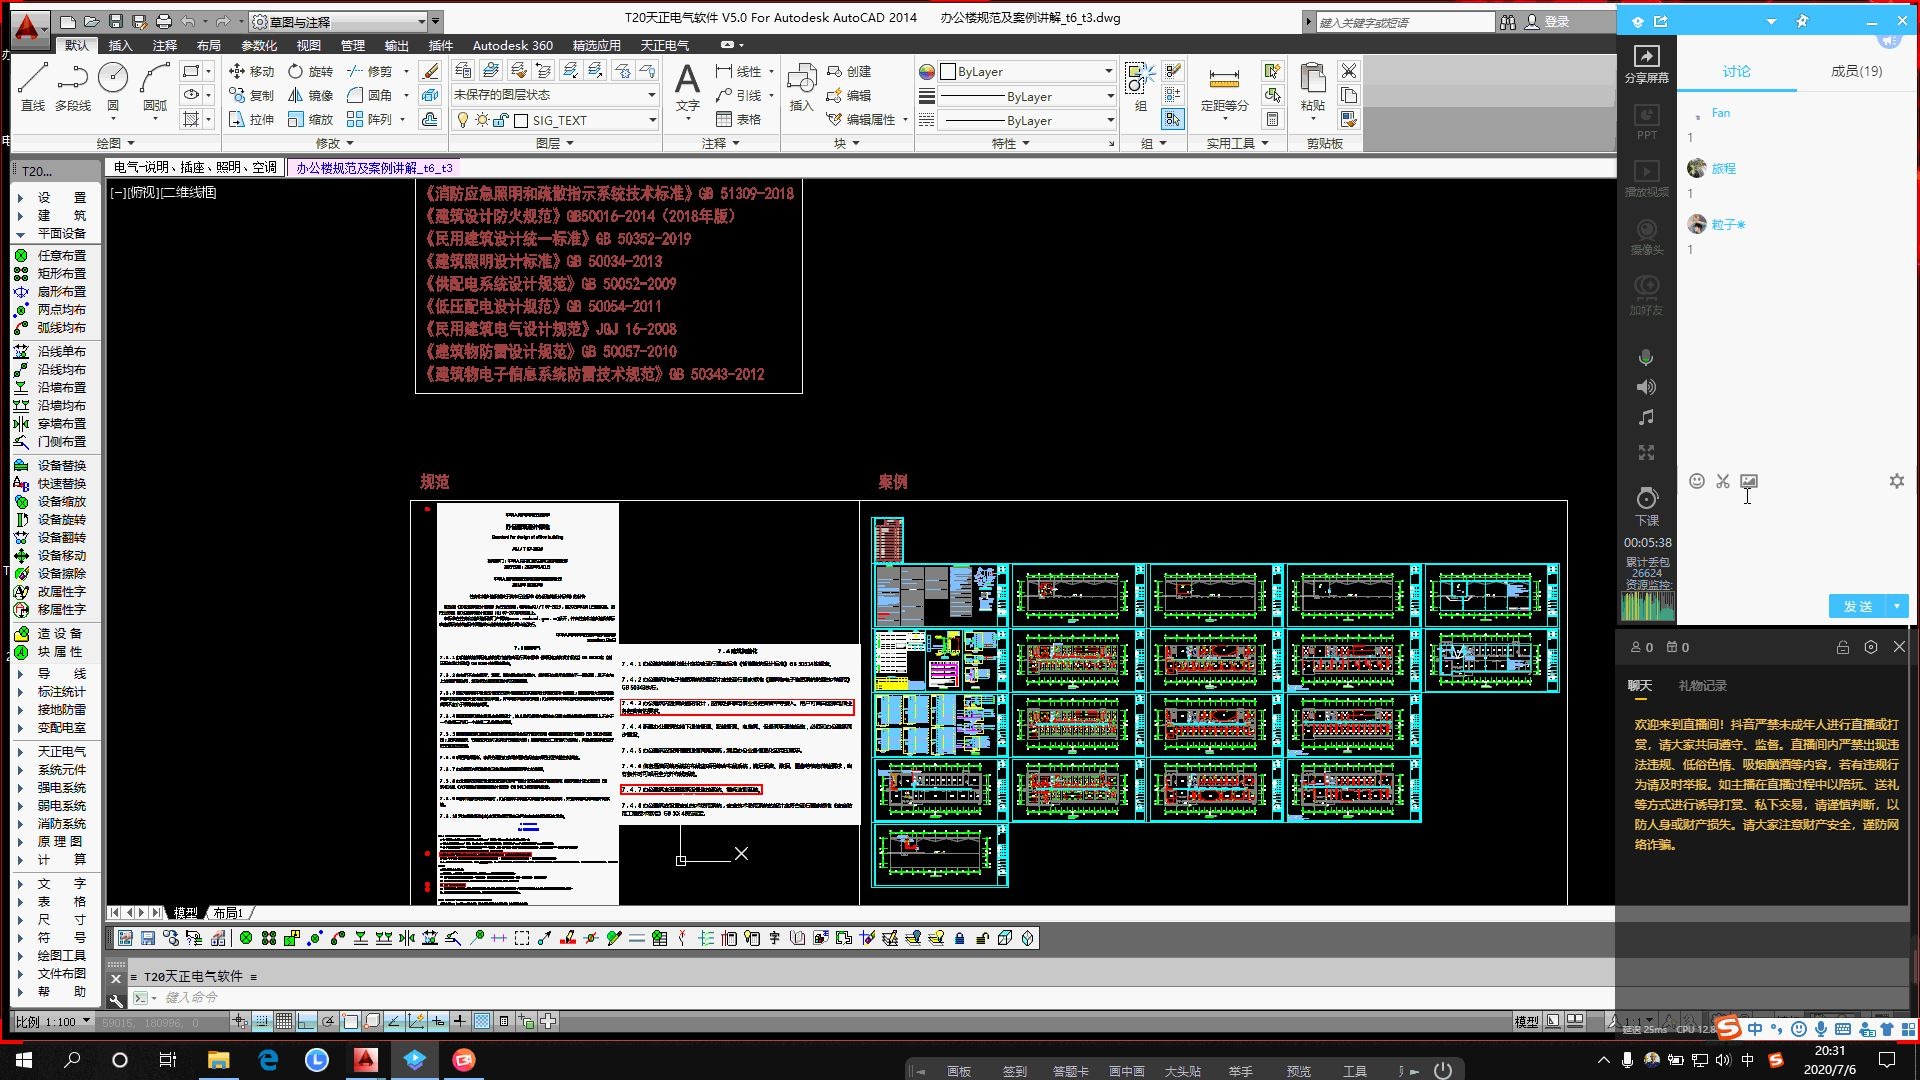
Task: Activate the 移动 move command
Action: 251,71
